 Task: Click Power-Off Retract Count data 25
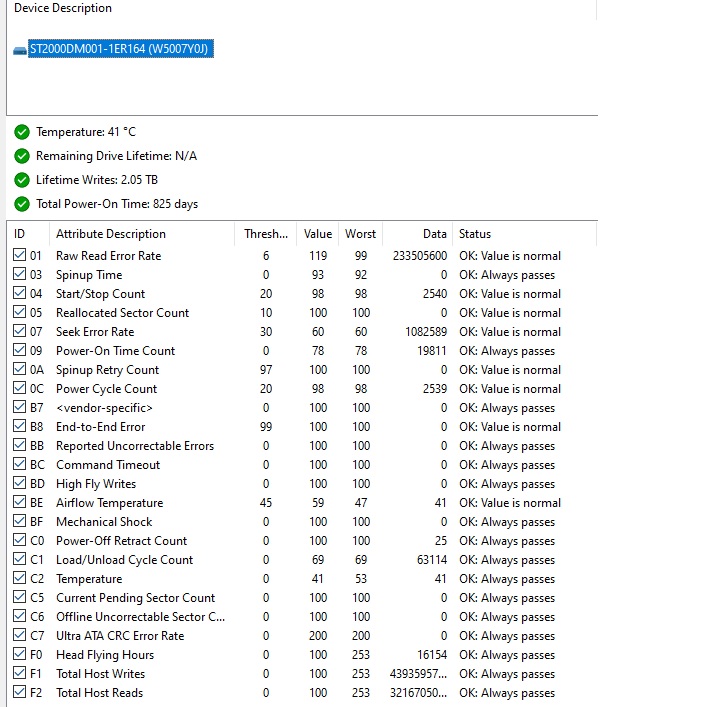point(440,541)
